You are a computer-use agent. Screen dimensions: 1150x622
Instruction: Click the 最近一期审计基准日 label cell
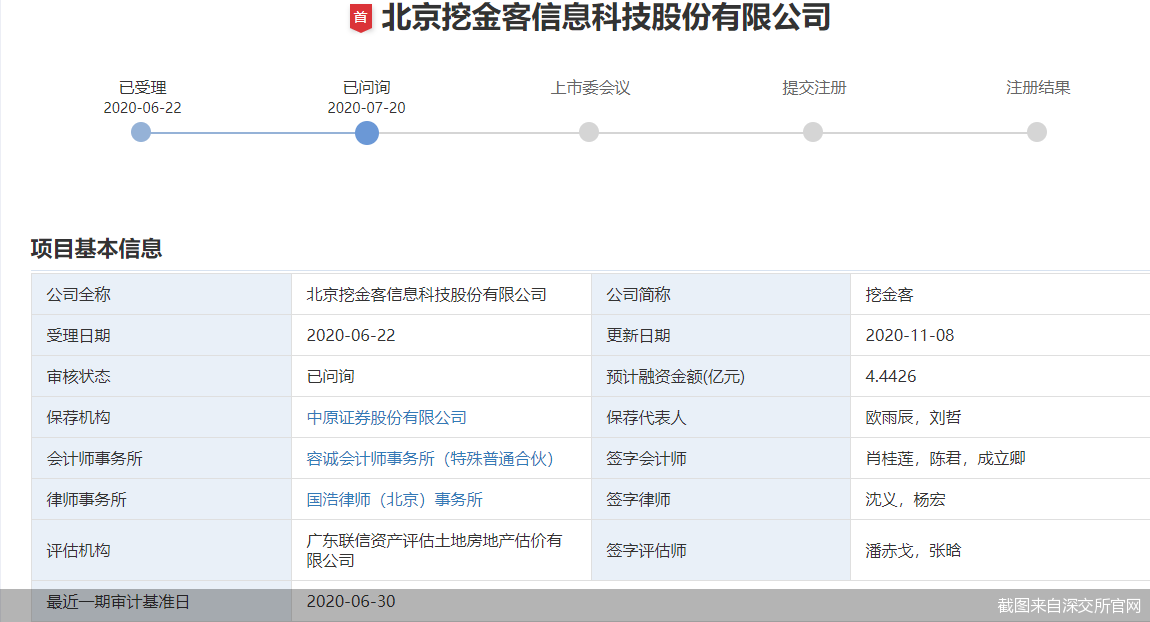tap(161, 601)
